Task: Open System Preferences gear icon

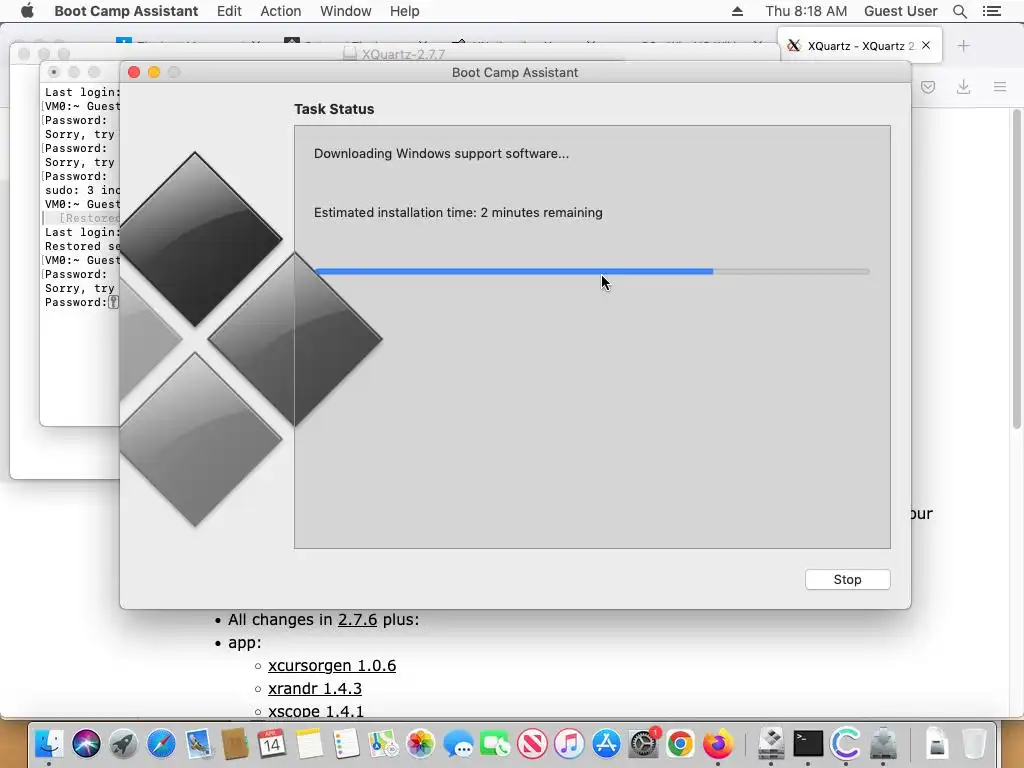Action: pyautogui.click(x=643, y=744)
